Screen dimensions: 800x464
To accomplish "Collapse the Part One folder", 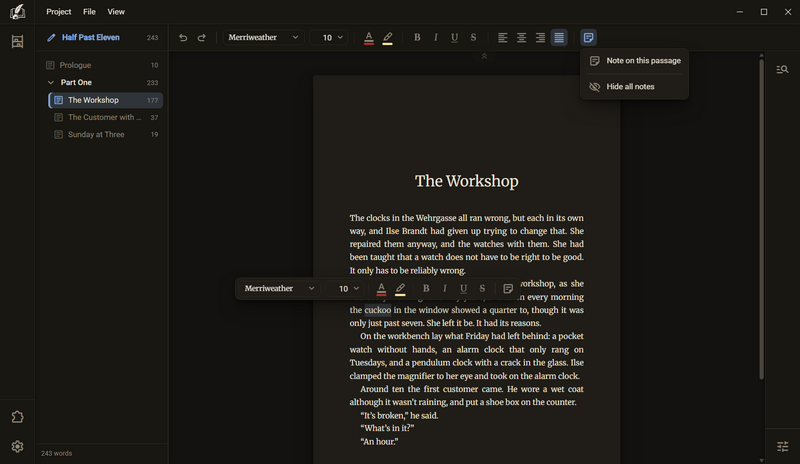I will (x=51, y=83).
